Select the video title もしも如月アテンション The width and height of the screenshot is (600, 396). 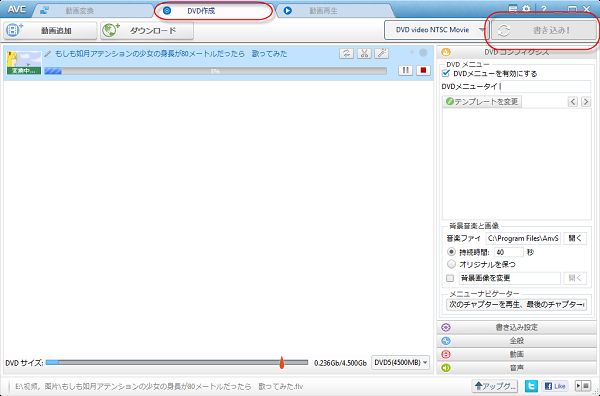coord(171,54)
